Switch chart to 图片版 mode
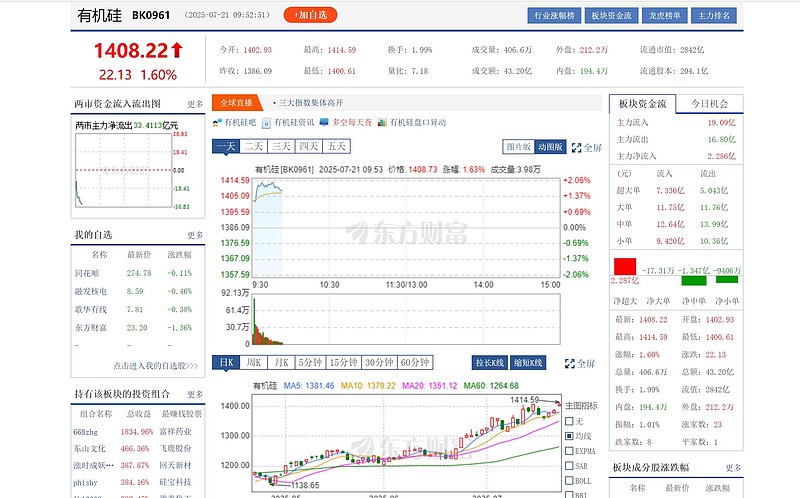800x498 pixels. 518,147
